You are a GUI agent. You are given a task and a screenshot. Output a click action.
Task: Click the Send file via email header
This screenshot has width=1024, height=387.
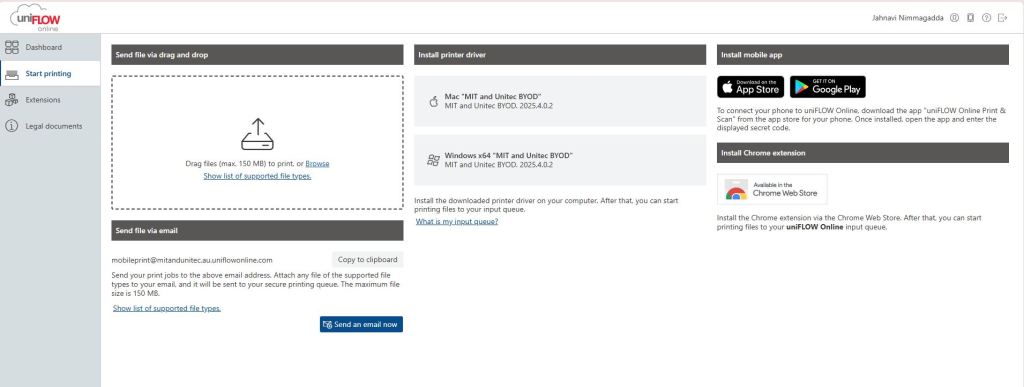(x=257, y=230)
